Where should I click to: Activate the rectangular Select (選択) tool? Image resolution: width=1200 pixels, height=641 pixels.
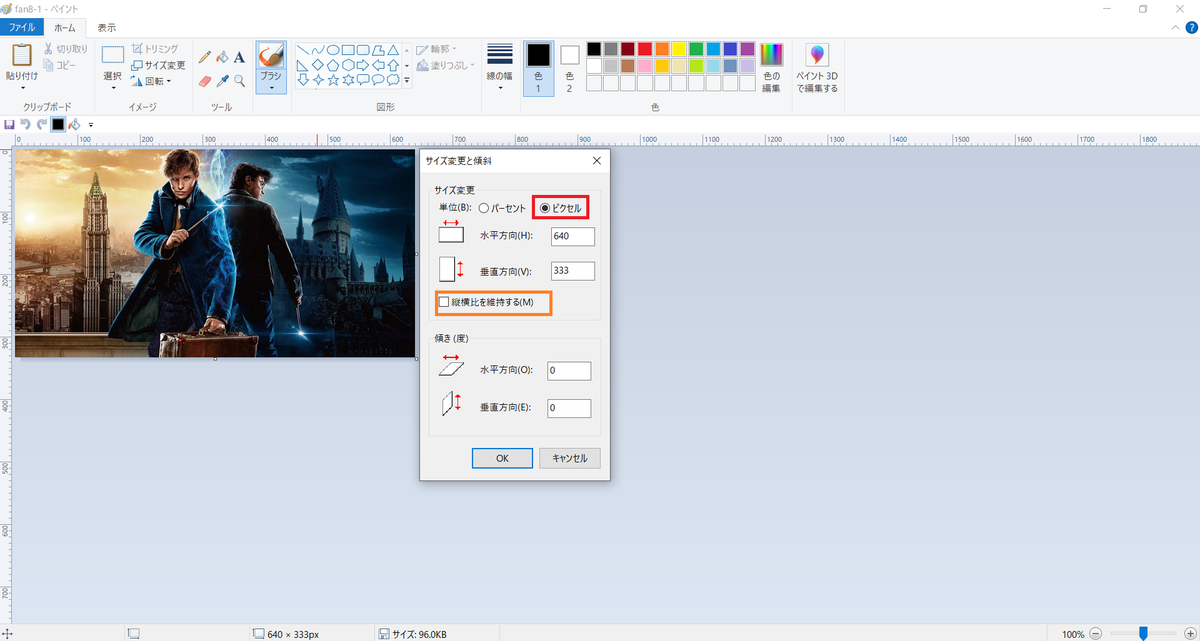pos(113,54)
